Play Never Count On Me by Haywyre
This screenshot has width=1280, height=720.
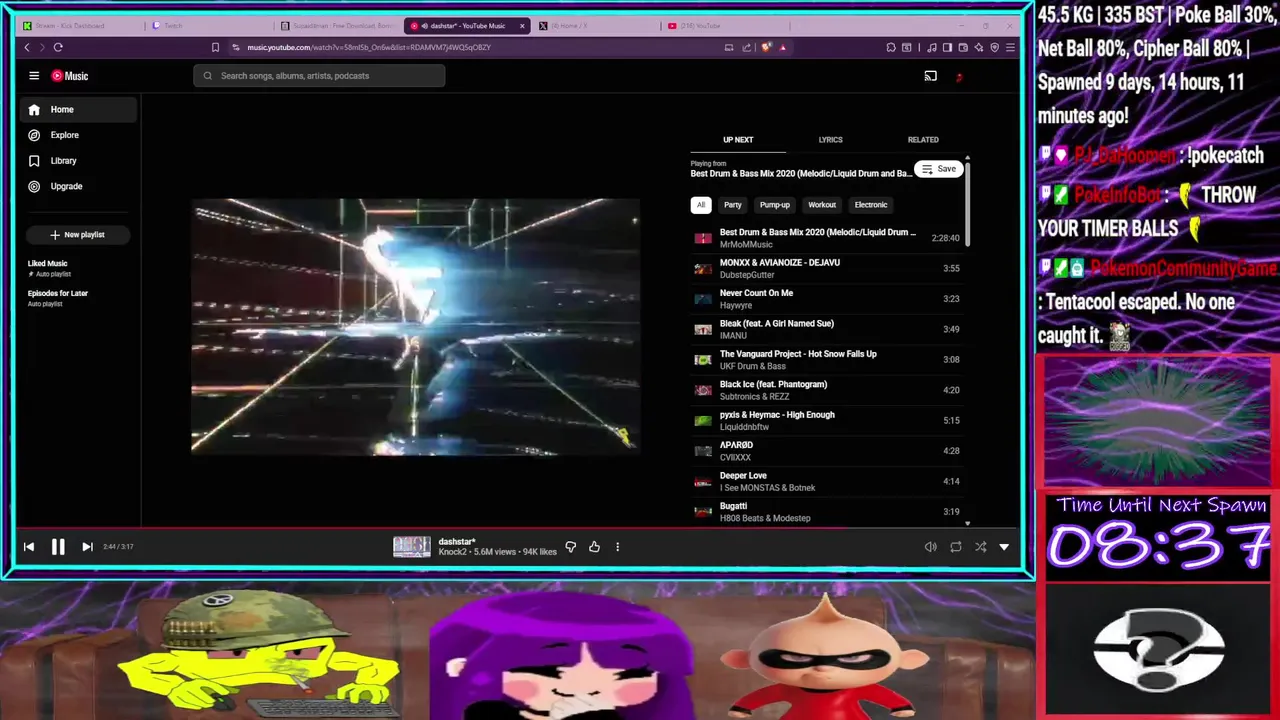826,299
